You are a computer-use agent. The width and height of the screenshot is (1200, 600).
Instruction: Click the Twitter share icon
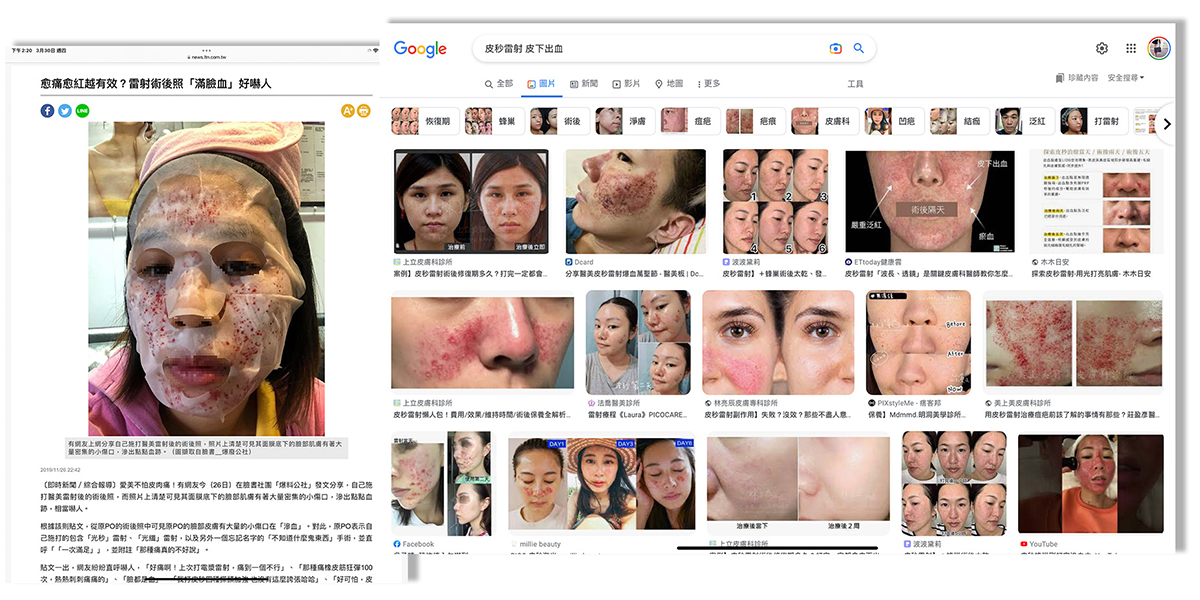click(64, 111)
